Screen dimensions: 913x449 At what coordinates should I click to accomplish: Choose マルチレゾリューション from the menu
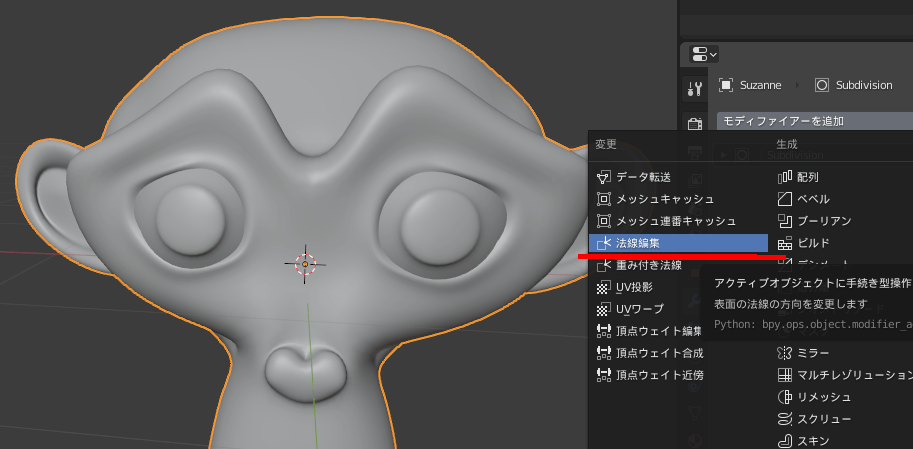(843, 375)
